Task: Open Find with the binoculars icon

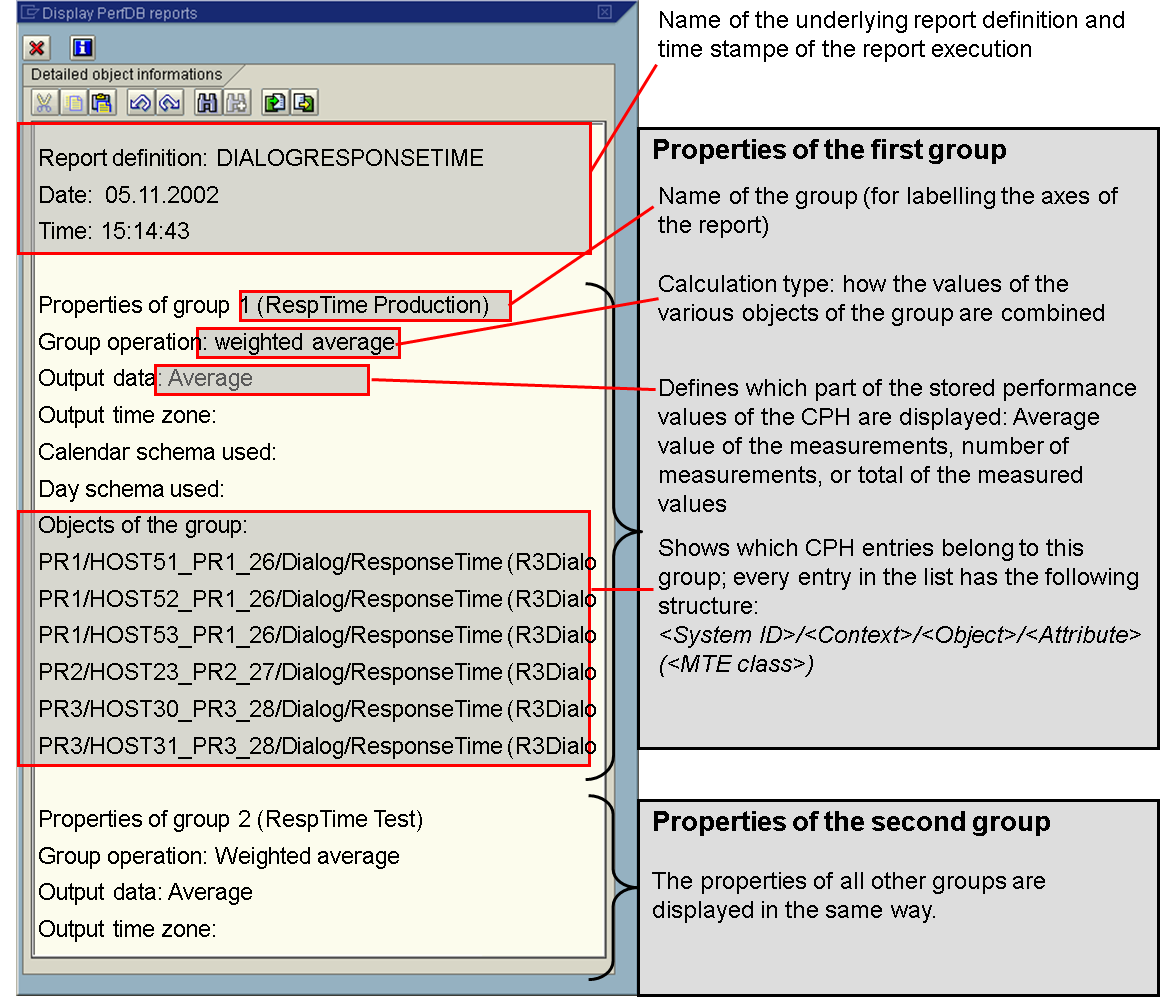Action: point(207,102)
